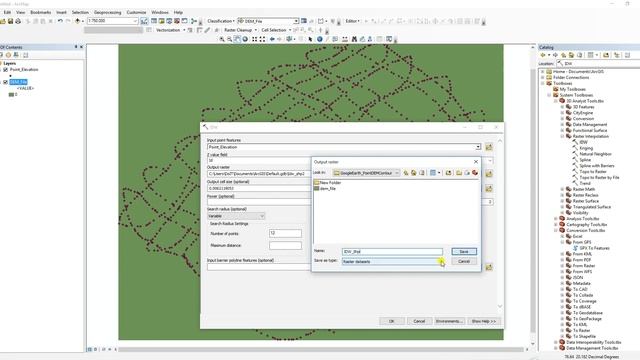Click the Name field in Output raster dialog
The image size is (640, 360).
(392, 252)
